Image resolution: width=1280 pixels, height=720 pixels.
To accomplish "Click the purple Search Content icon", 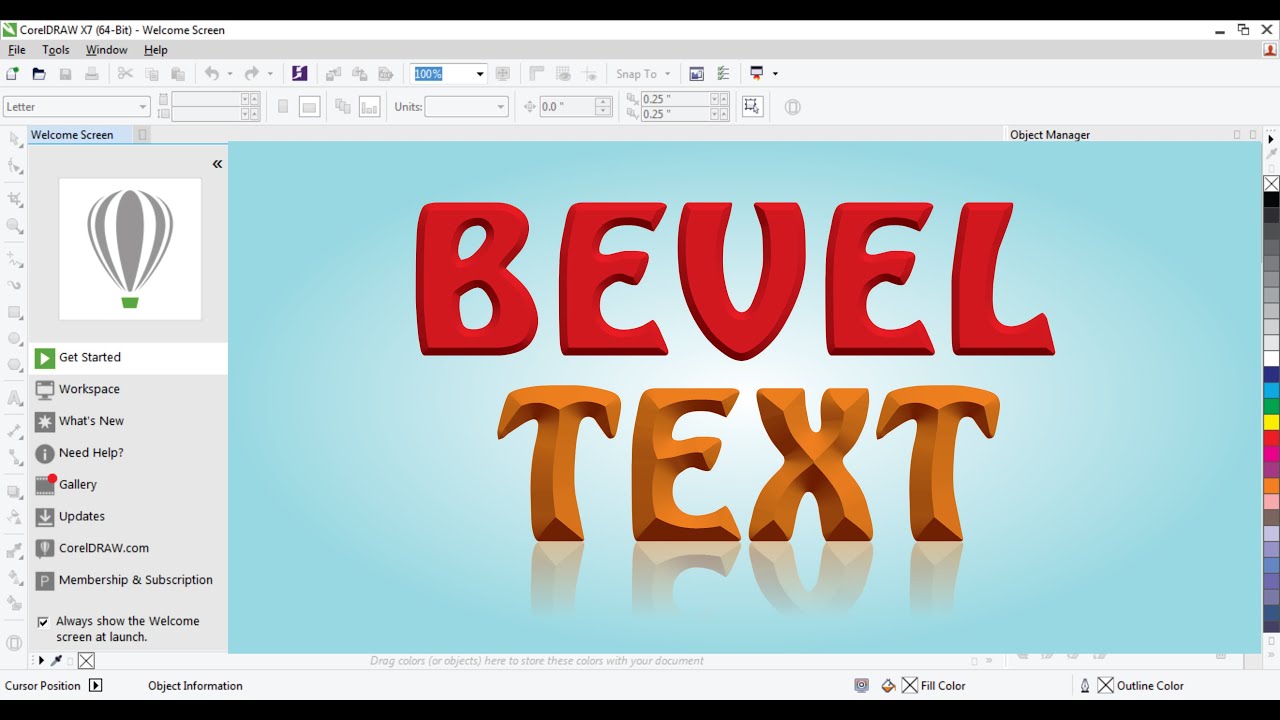I will [299, 73].
